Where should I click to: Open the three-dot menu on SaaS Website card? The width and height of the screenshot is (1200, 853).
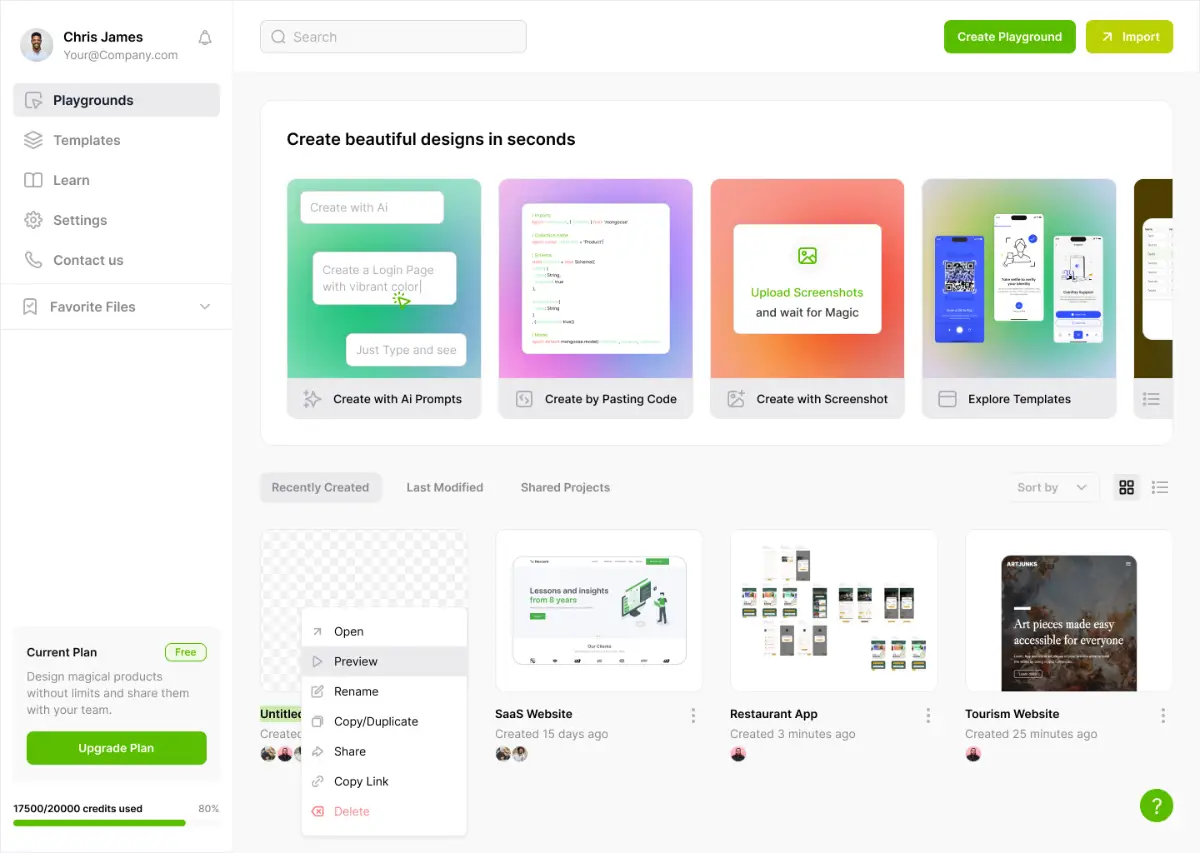coord(693,715)
